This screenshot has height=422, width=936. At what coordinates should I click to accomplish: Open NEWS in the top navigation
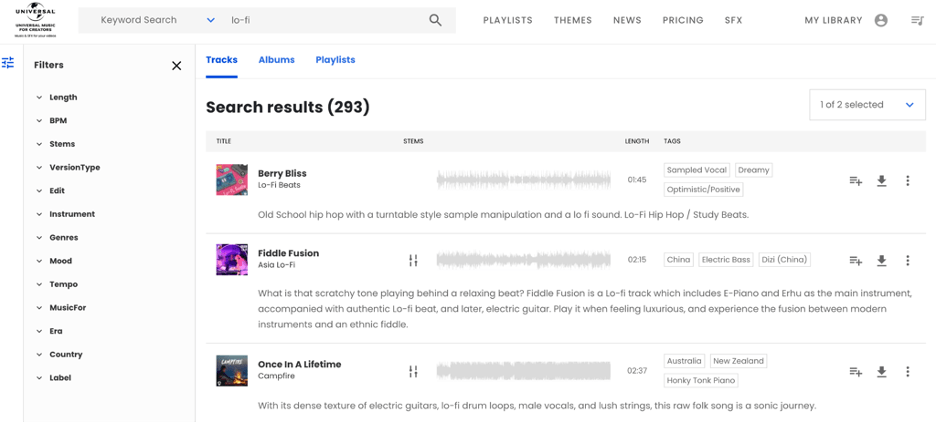click(627, 20)
